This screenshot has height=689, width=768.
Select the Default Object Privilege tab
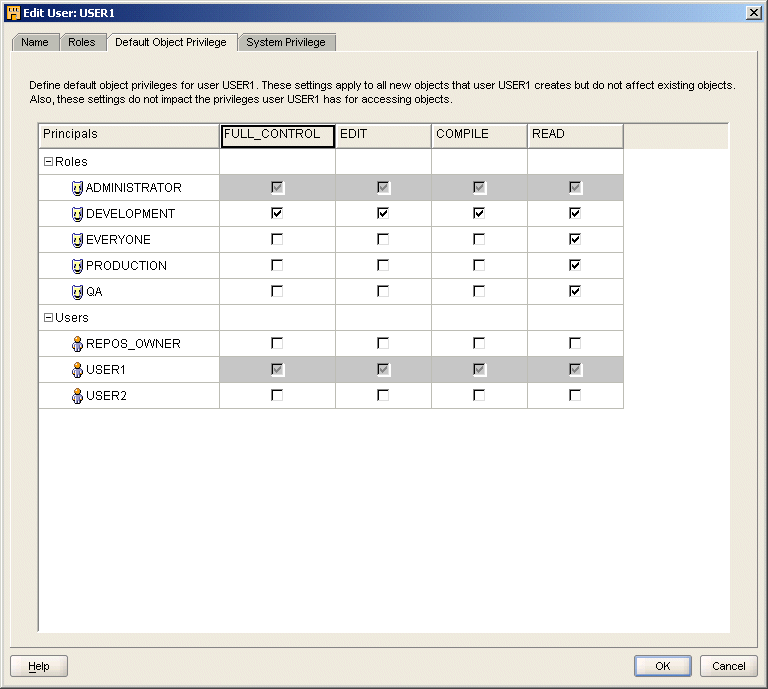tap(171, 43)
